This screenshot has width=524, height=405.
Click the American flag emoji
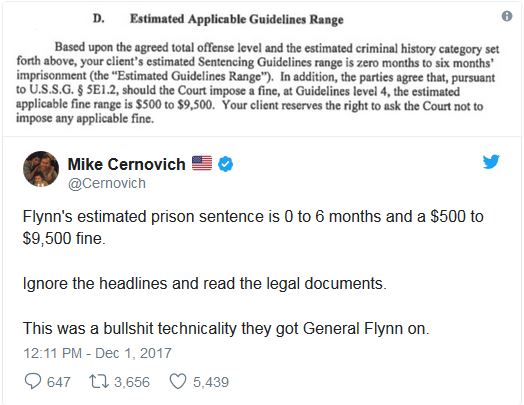[x=202, y=163]
